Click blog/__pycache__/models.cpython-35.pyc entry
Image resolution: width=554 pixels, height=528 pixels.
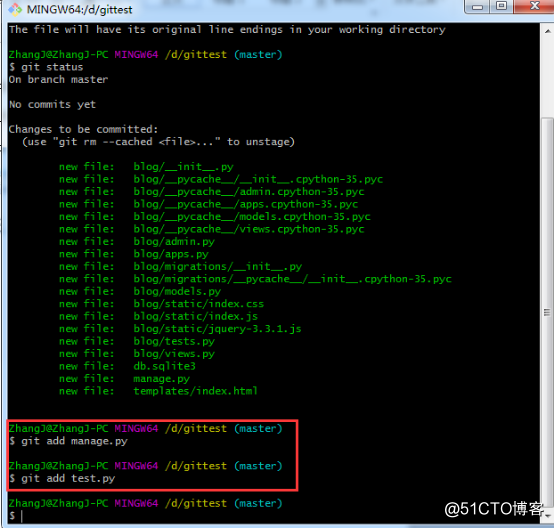pyautogui.click(x=215, y=217)
